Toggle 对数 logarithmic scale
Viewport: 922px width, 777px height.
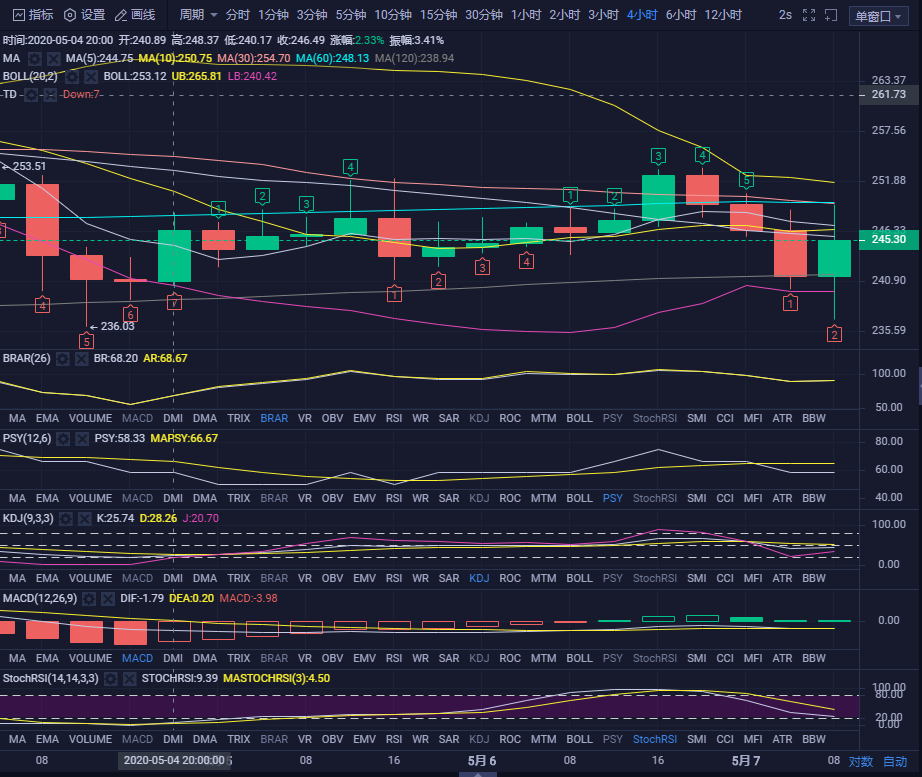860,761
